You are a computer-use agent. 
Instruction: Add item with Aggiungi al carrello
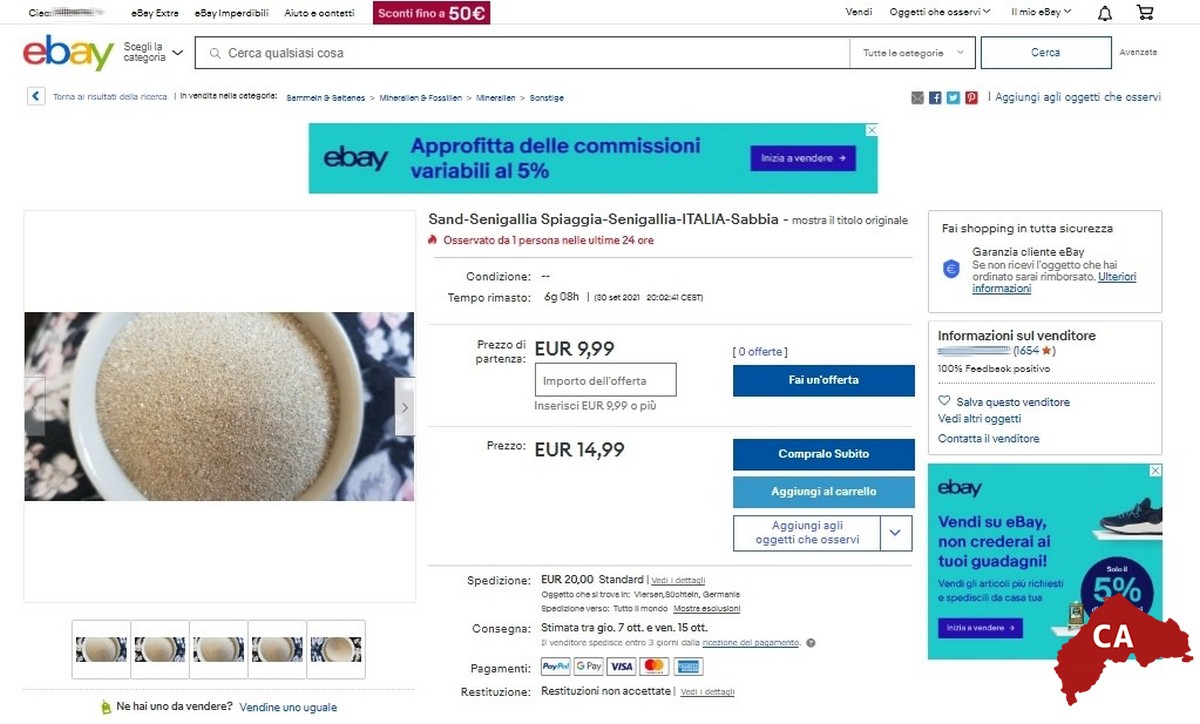[x=824, y=492]
